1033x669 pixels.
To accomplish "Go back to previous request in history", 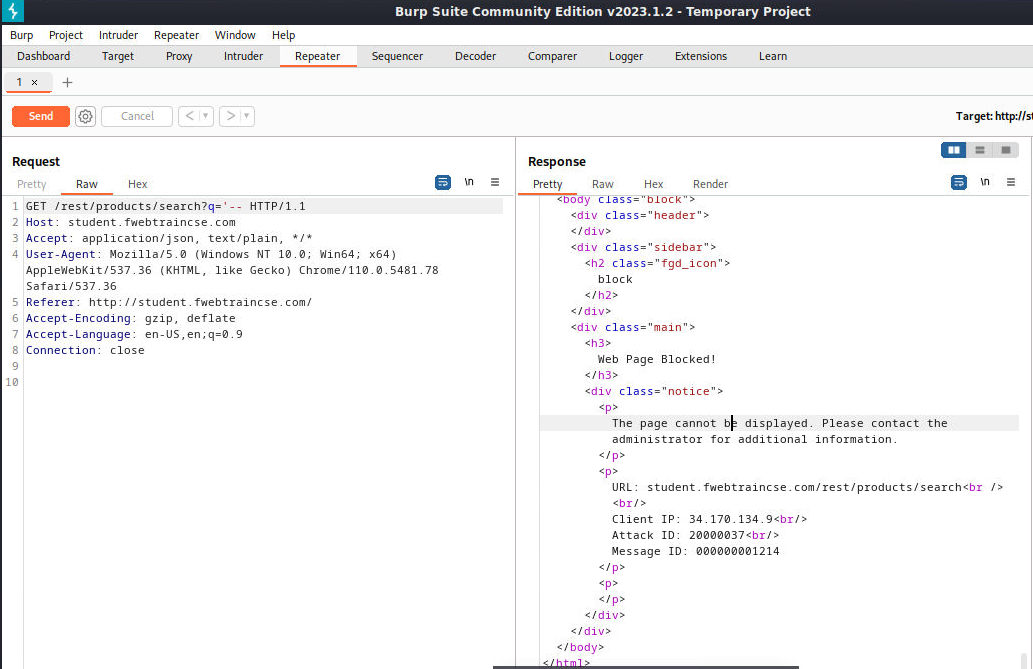I will coord(189,117).
